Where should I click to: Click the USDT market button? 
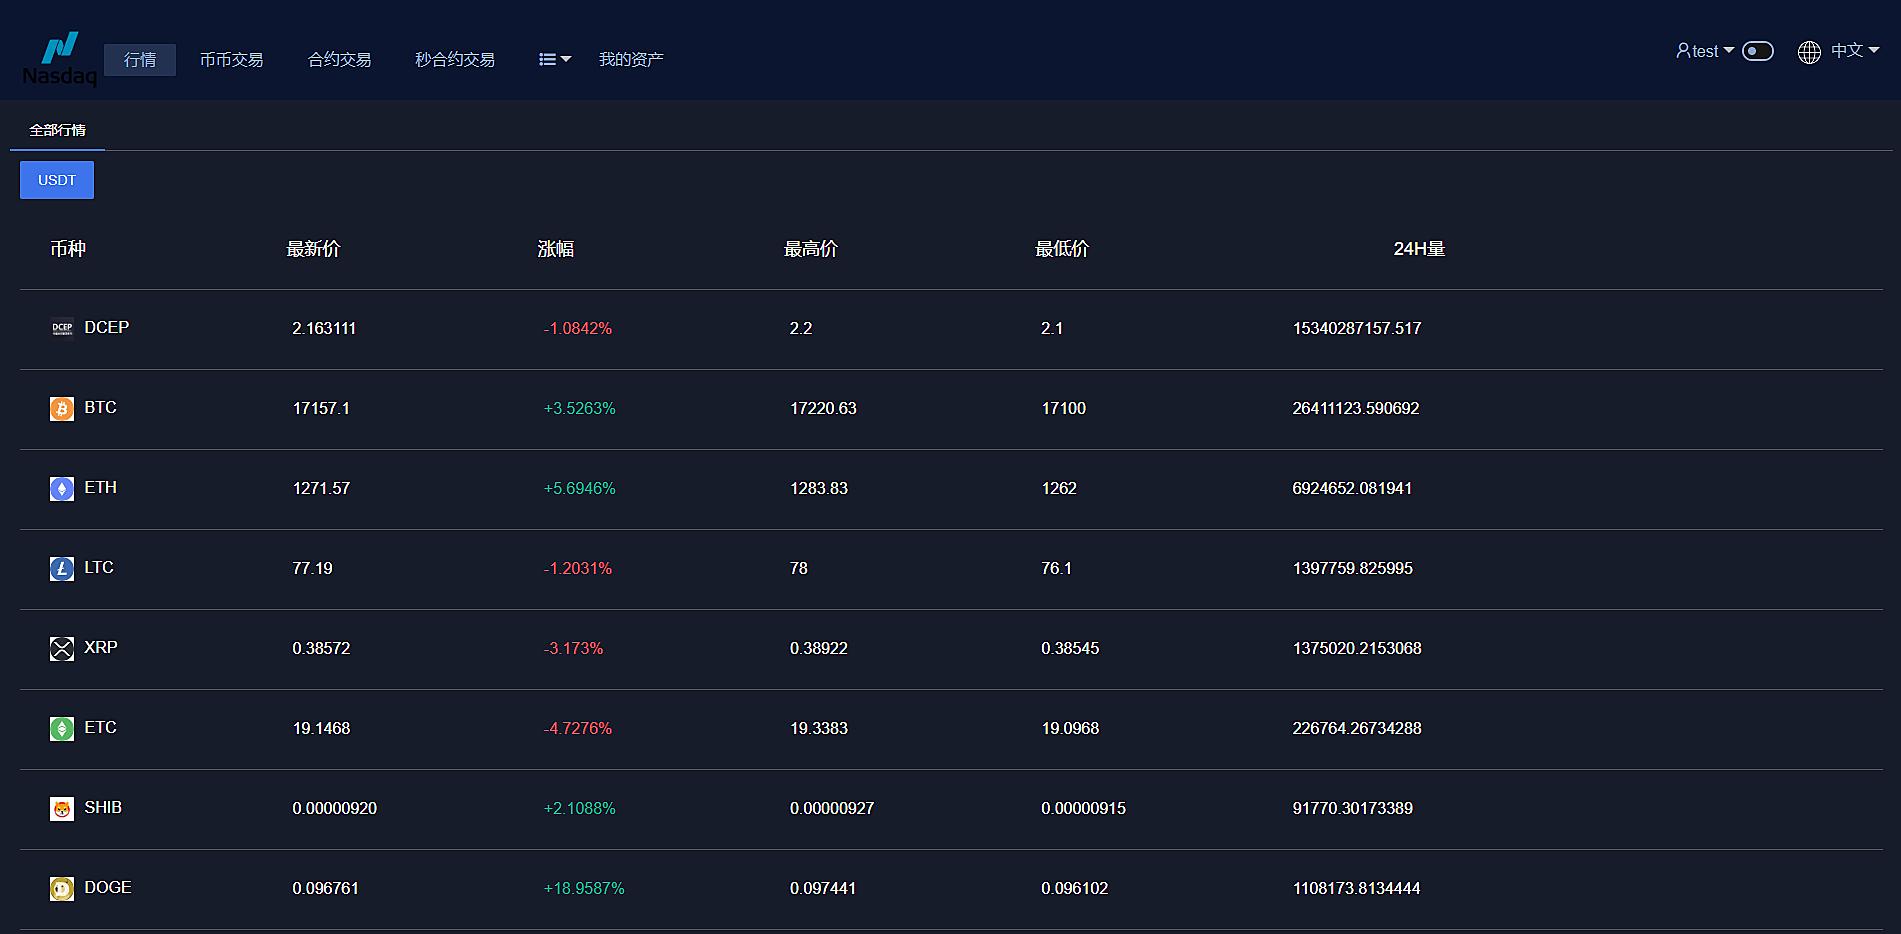57,180
